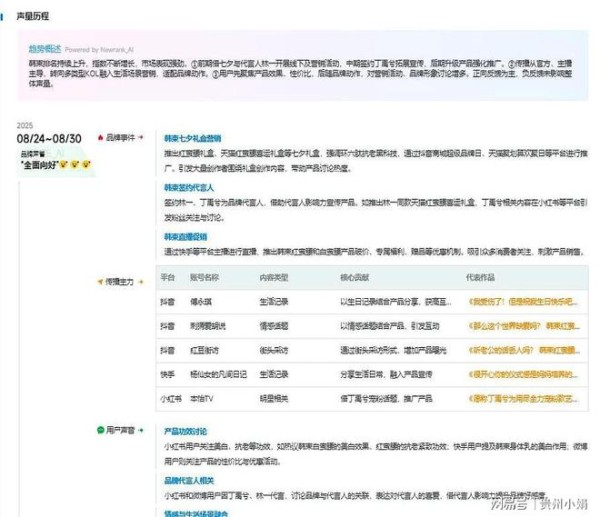The height and width of the screenshot is (517, 600).
Task: Click the arrow icon after 用户声音
Action: tap(141, 430)
